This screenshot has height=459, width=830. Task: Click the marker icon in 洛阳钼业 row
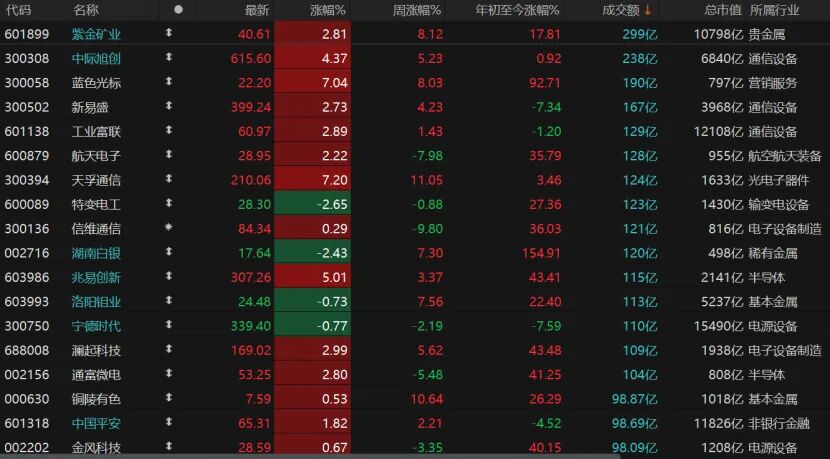(169, 301)
